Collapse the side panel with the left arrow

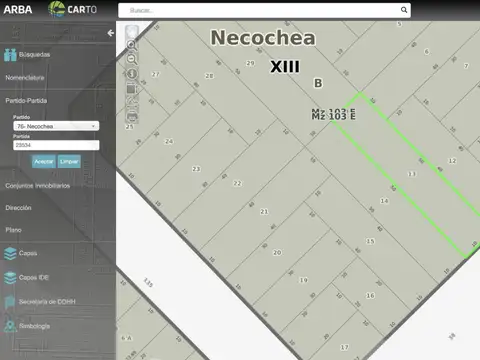pos(110,33)
